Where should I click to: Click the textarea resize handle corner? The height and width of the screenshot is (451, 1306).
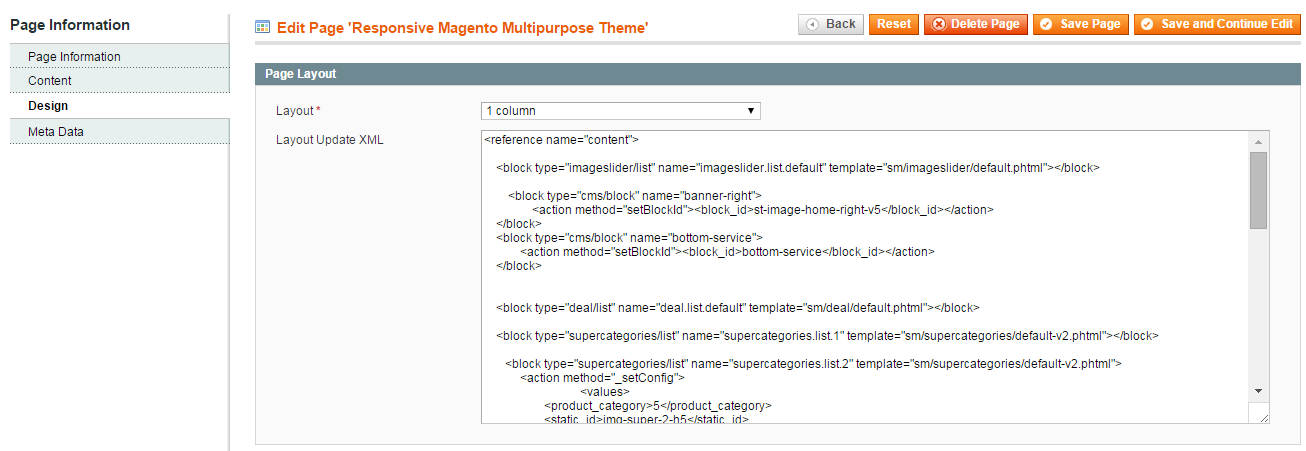[1262, 416]
